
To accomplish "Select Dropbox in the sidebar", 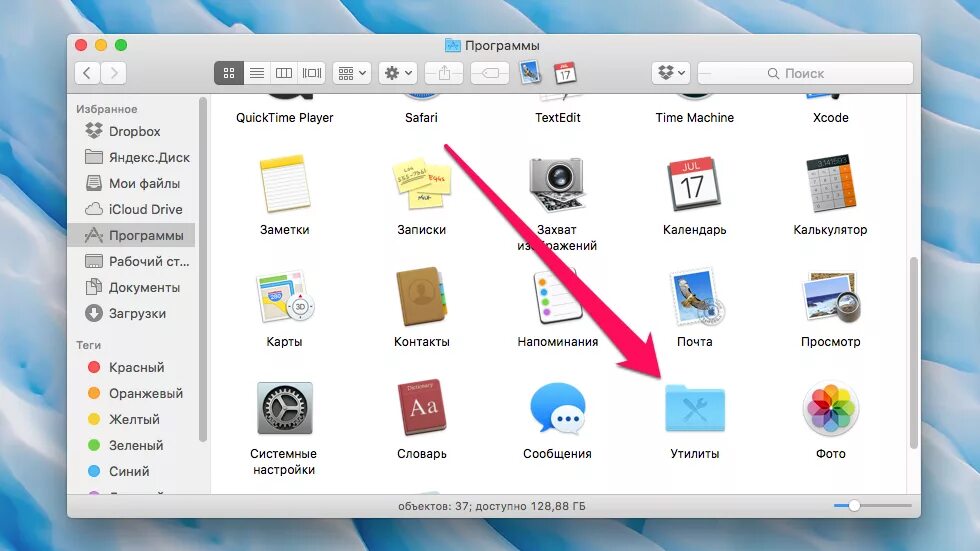I will click(x=131, y=131).
